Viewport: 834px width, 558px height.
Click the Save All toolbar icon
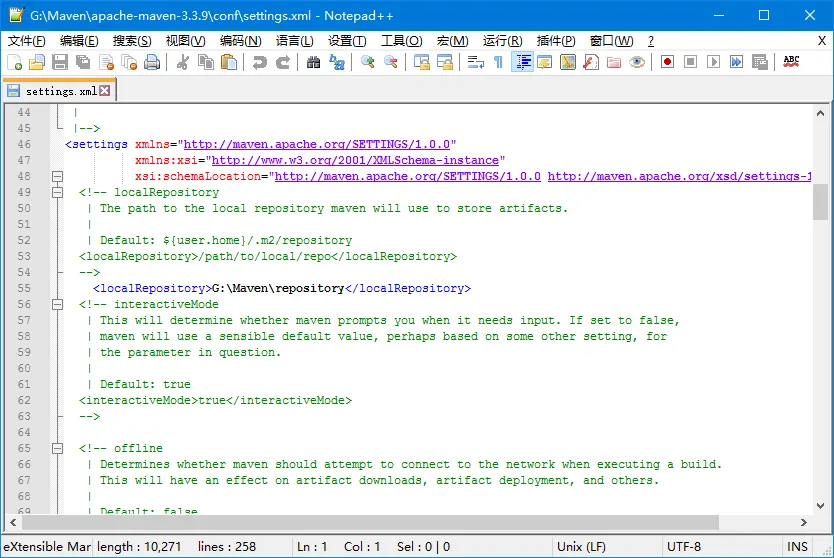click(82, 62)
